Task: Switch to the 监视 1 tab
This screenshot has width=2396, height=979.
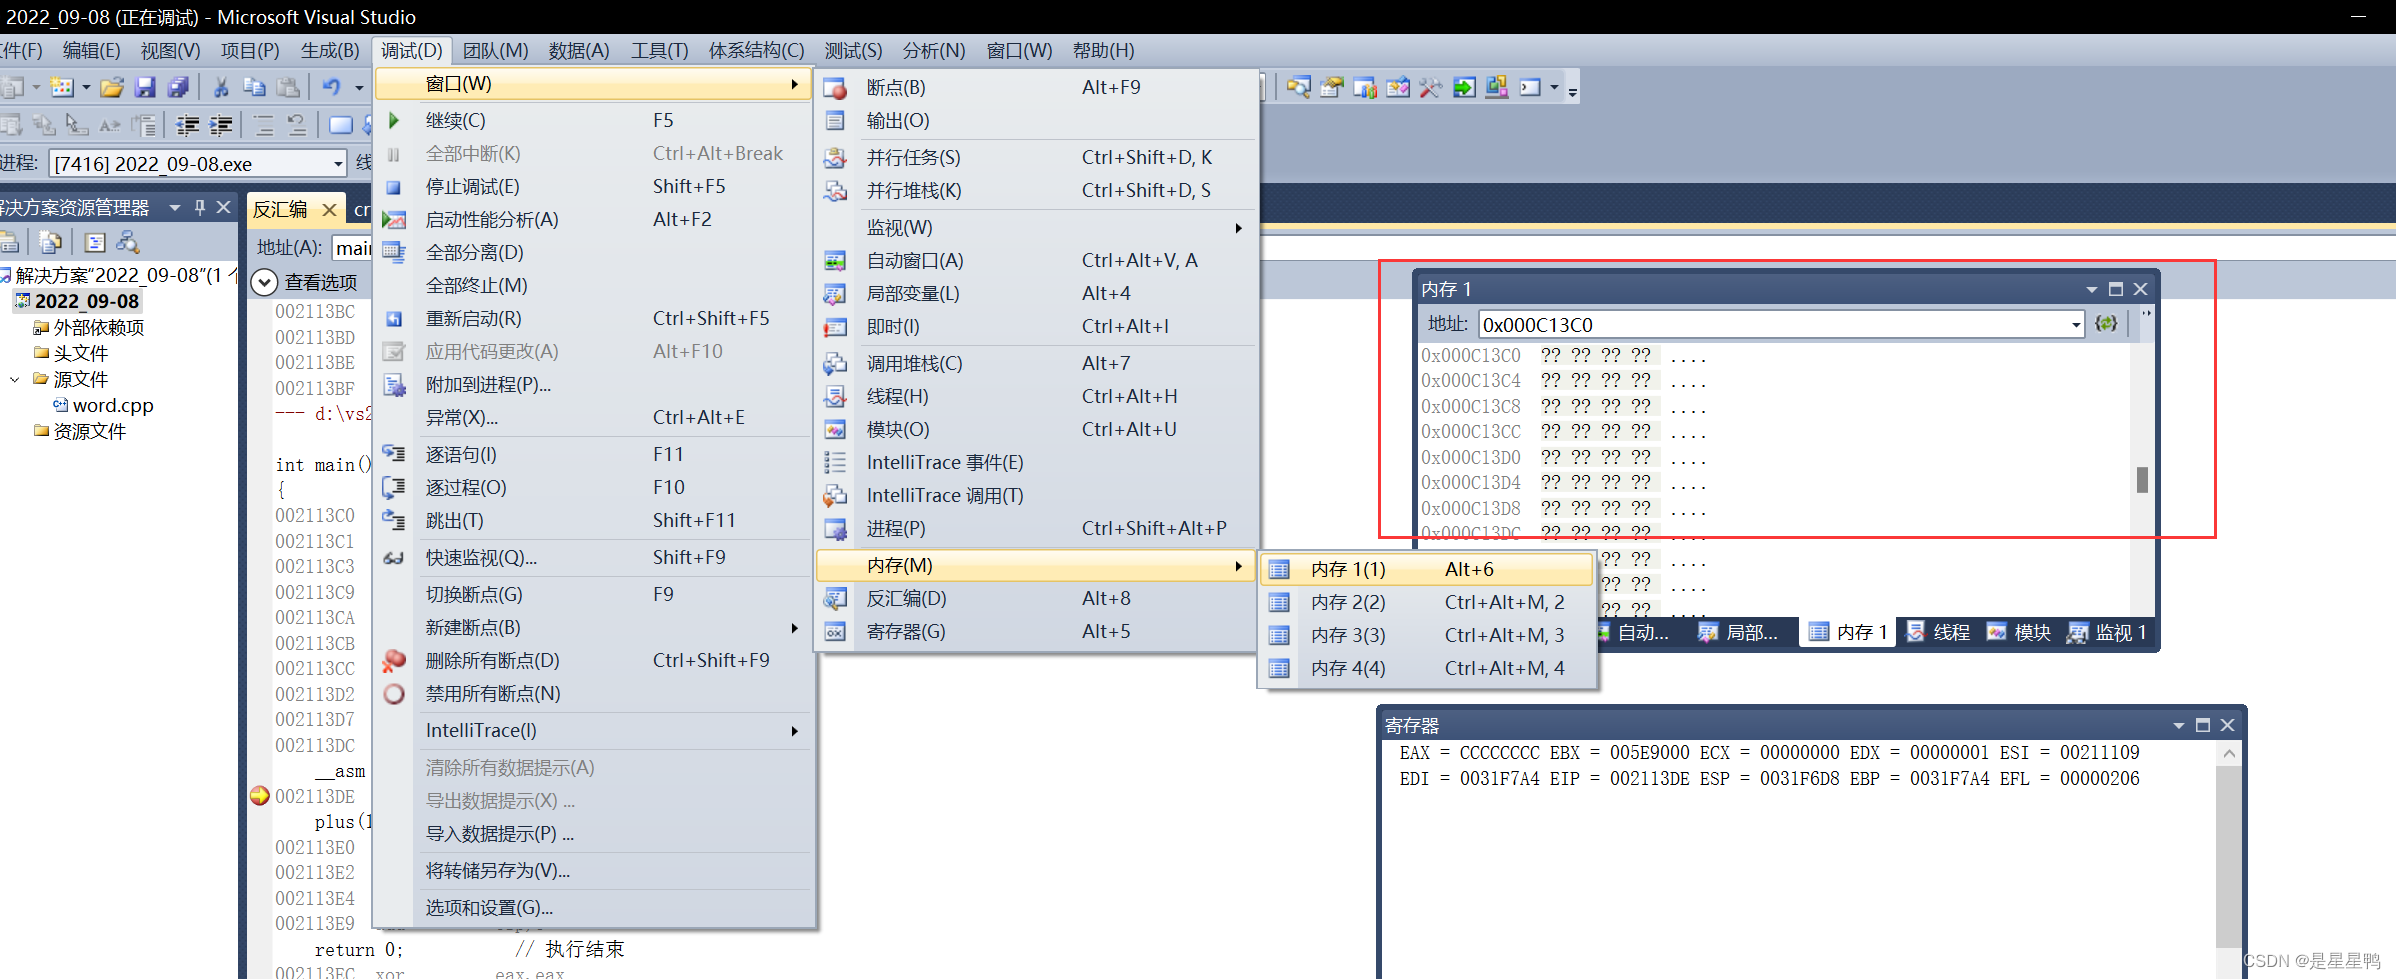Action: 2107,632
